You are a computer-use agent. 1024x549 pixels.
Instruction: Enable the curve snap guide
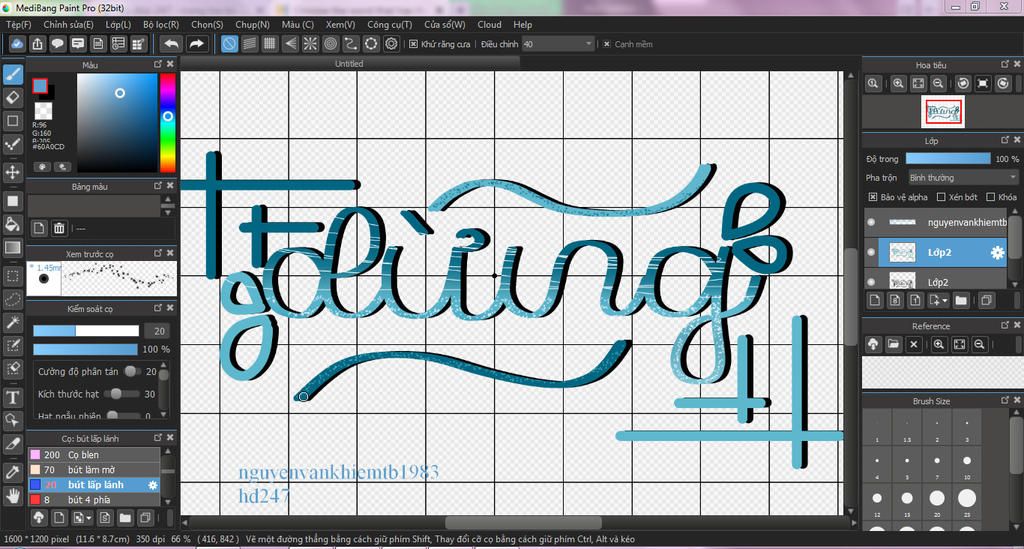coord(351,44)
